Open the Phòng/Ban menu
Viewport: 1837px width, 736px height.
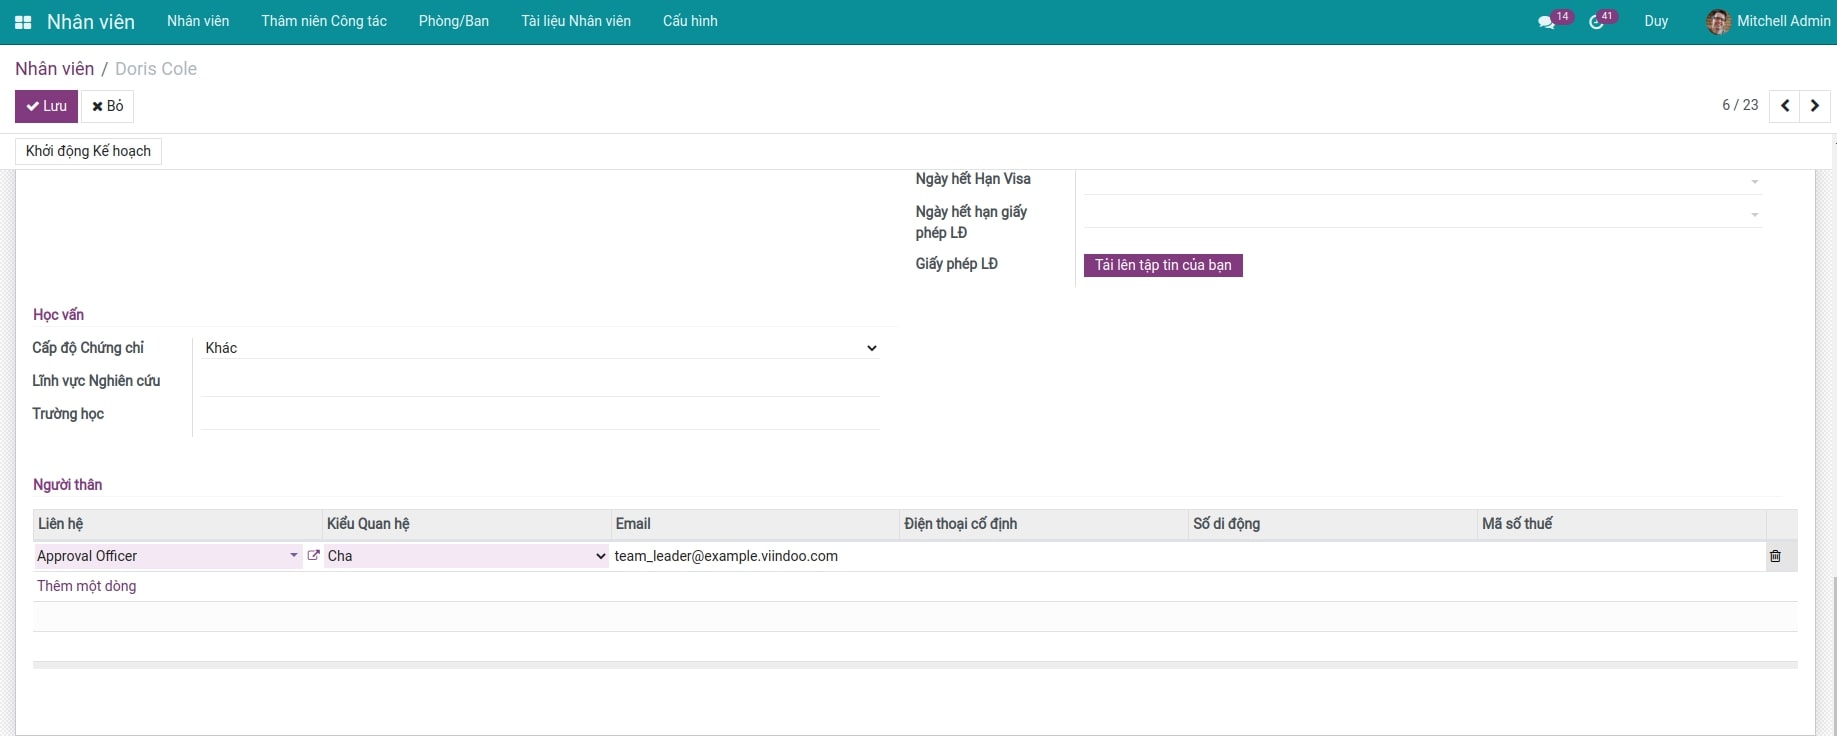453,21
